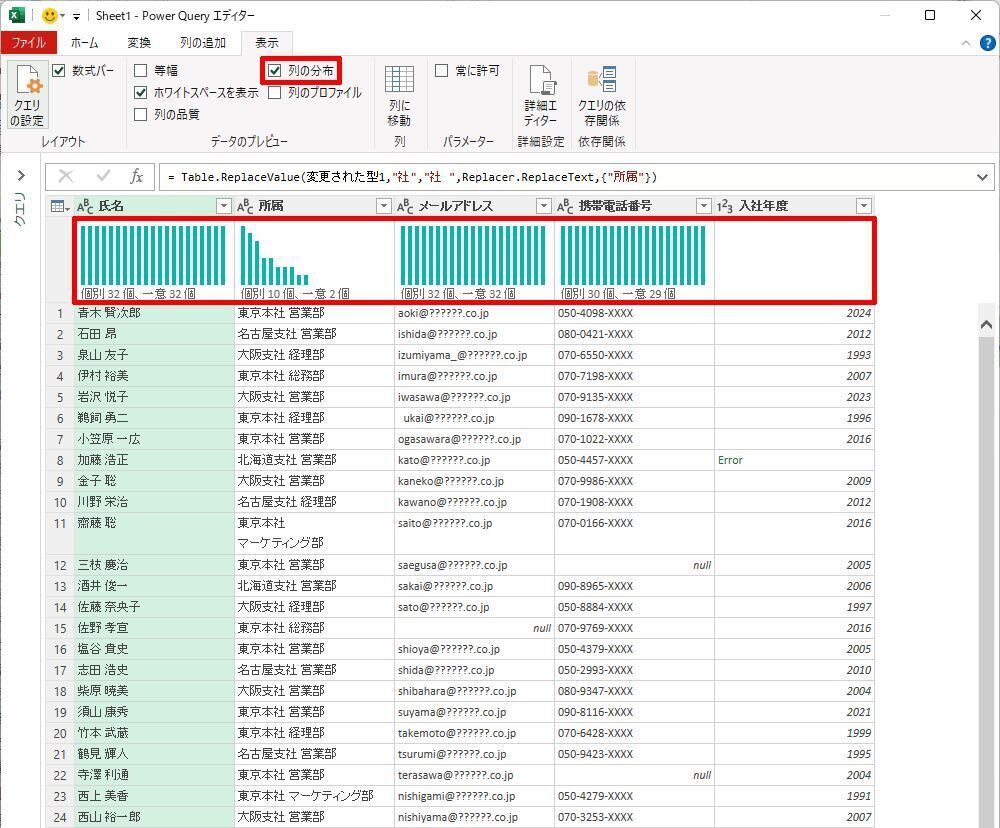This screenshot has height=828, width=1000.
Task: Open filter dropdown for 所属 column
Action: tap(383, 206)
